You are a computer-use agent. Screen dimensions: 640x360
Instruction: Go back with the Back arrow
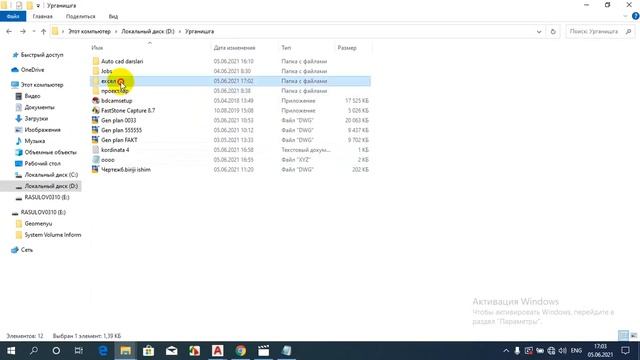[9, 31]
